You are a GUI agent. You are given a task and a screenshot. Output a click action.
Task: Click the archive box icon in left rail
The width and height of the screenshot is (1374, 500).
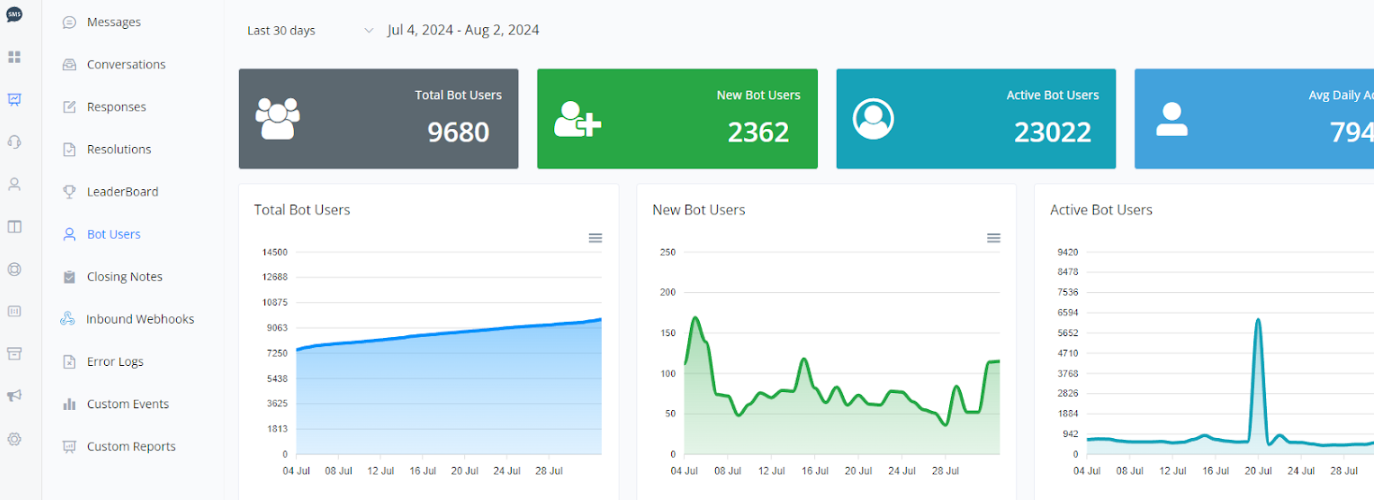tap(14, 354)
